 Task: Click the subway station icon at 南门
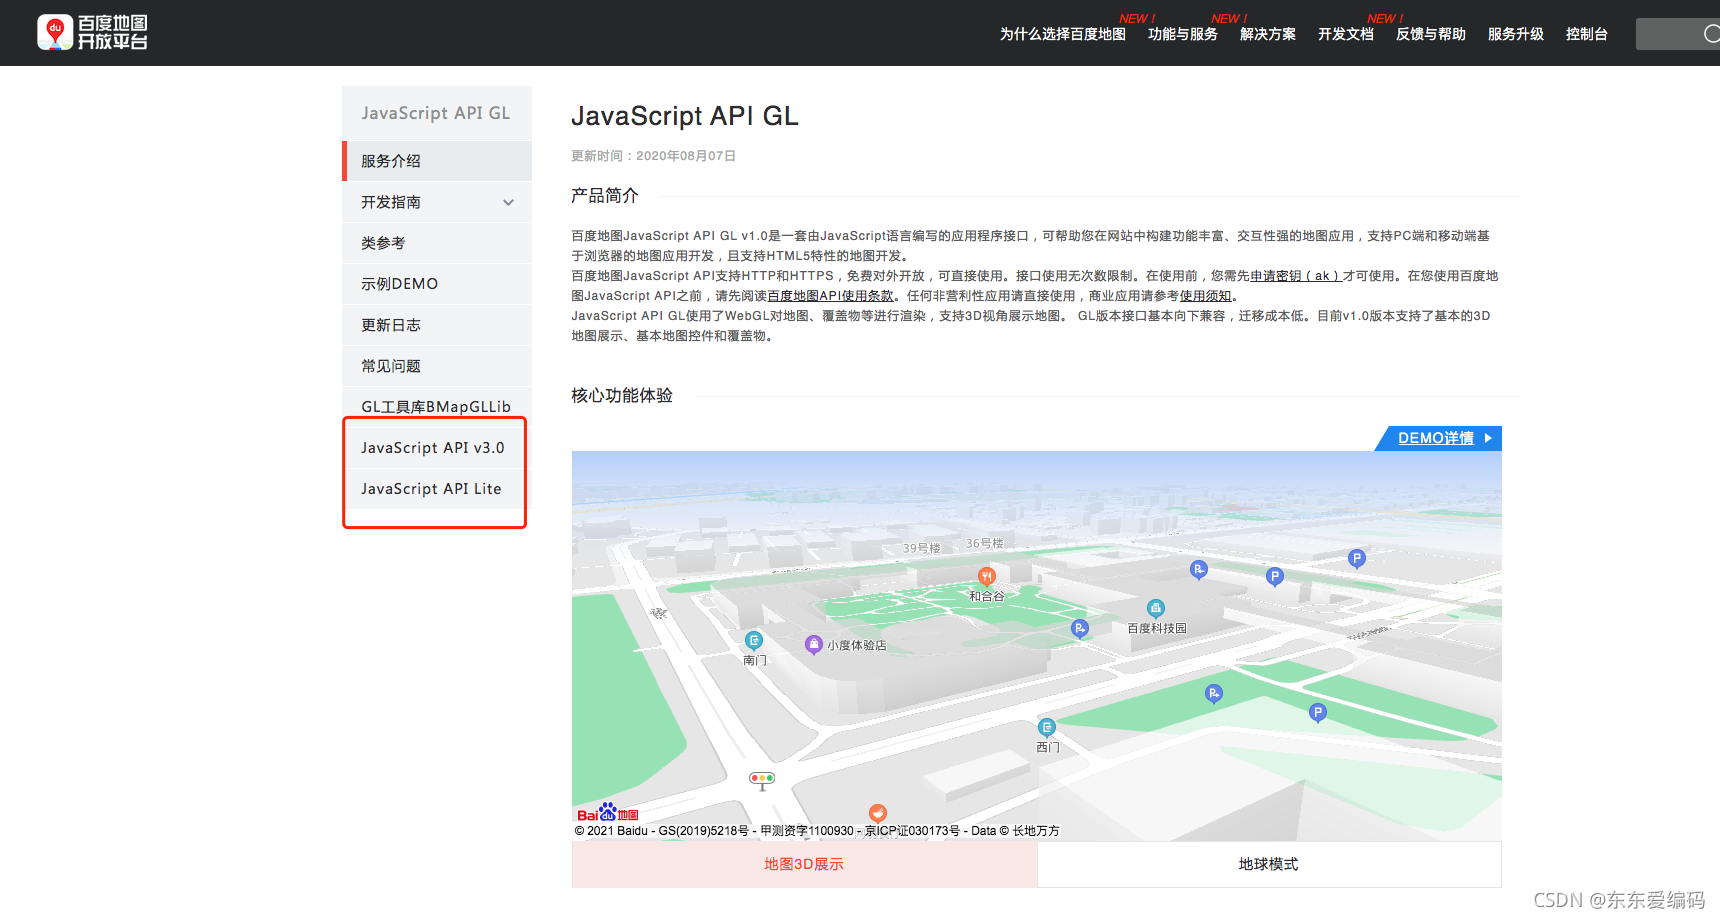click(753, 639)
